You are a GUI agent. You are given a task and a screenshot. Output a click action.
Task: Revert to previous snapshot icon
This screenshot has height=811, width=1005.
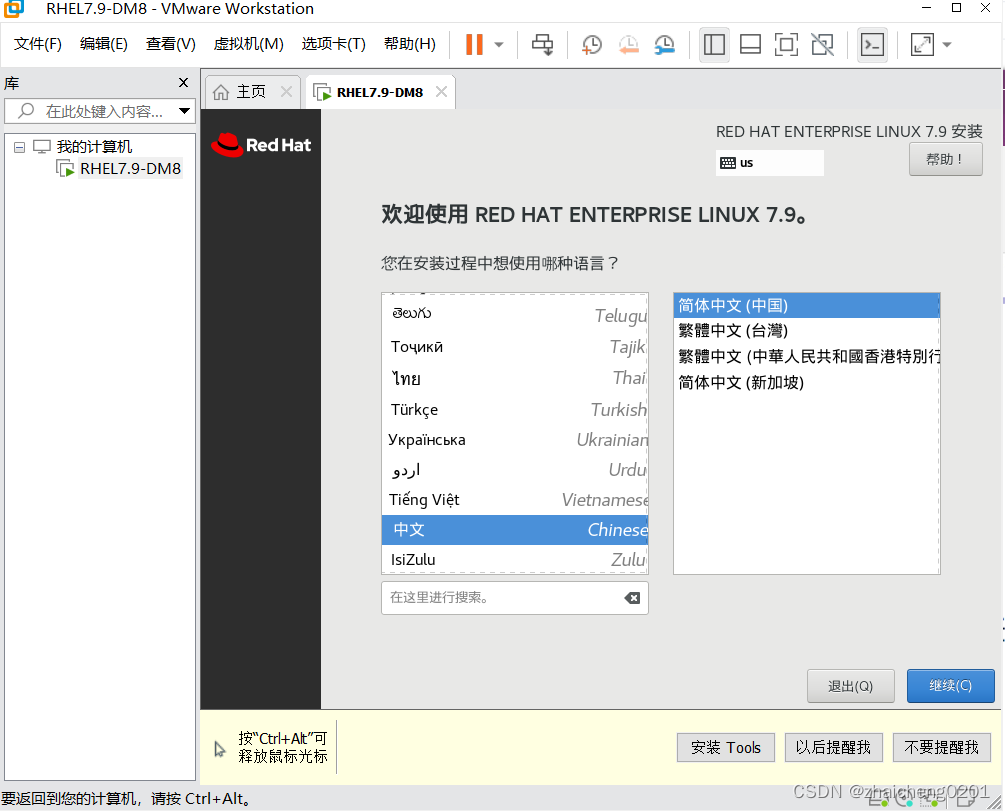coord(628,44)
